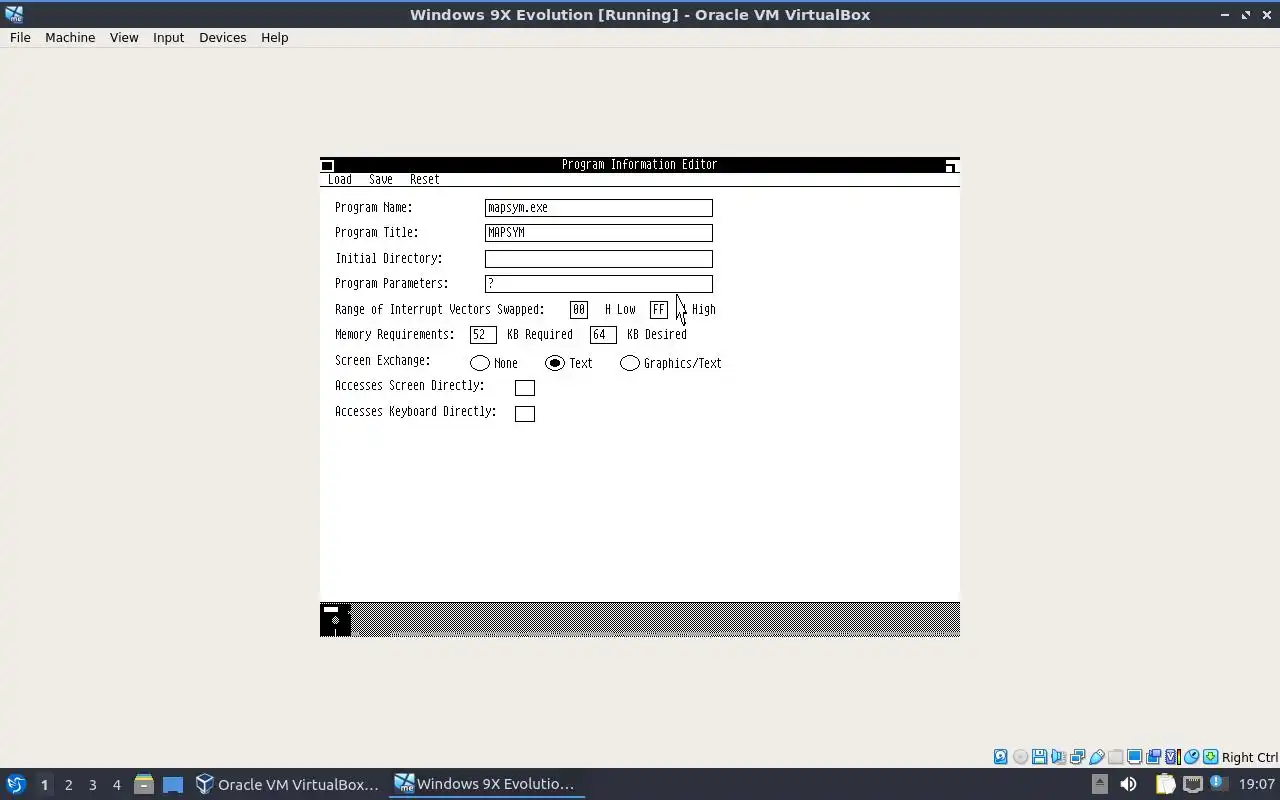Open the application launcher in the taskbar
1280x800 pixels.
16,784
